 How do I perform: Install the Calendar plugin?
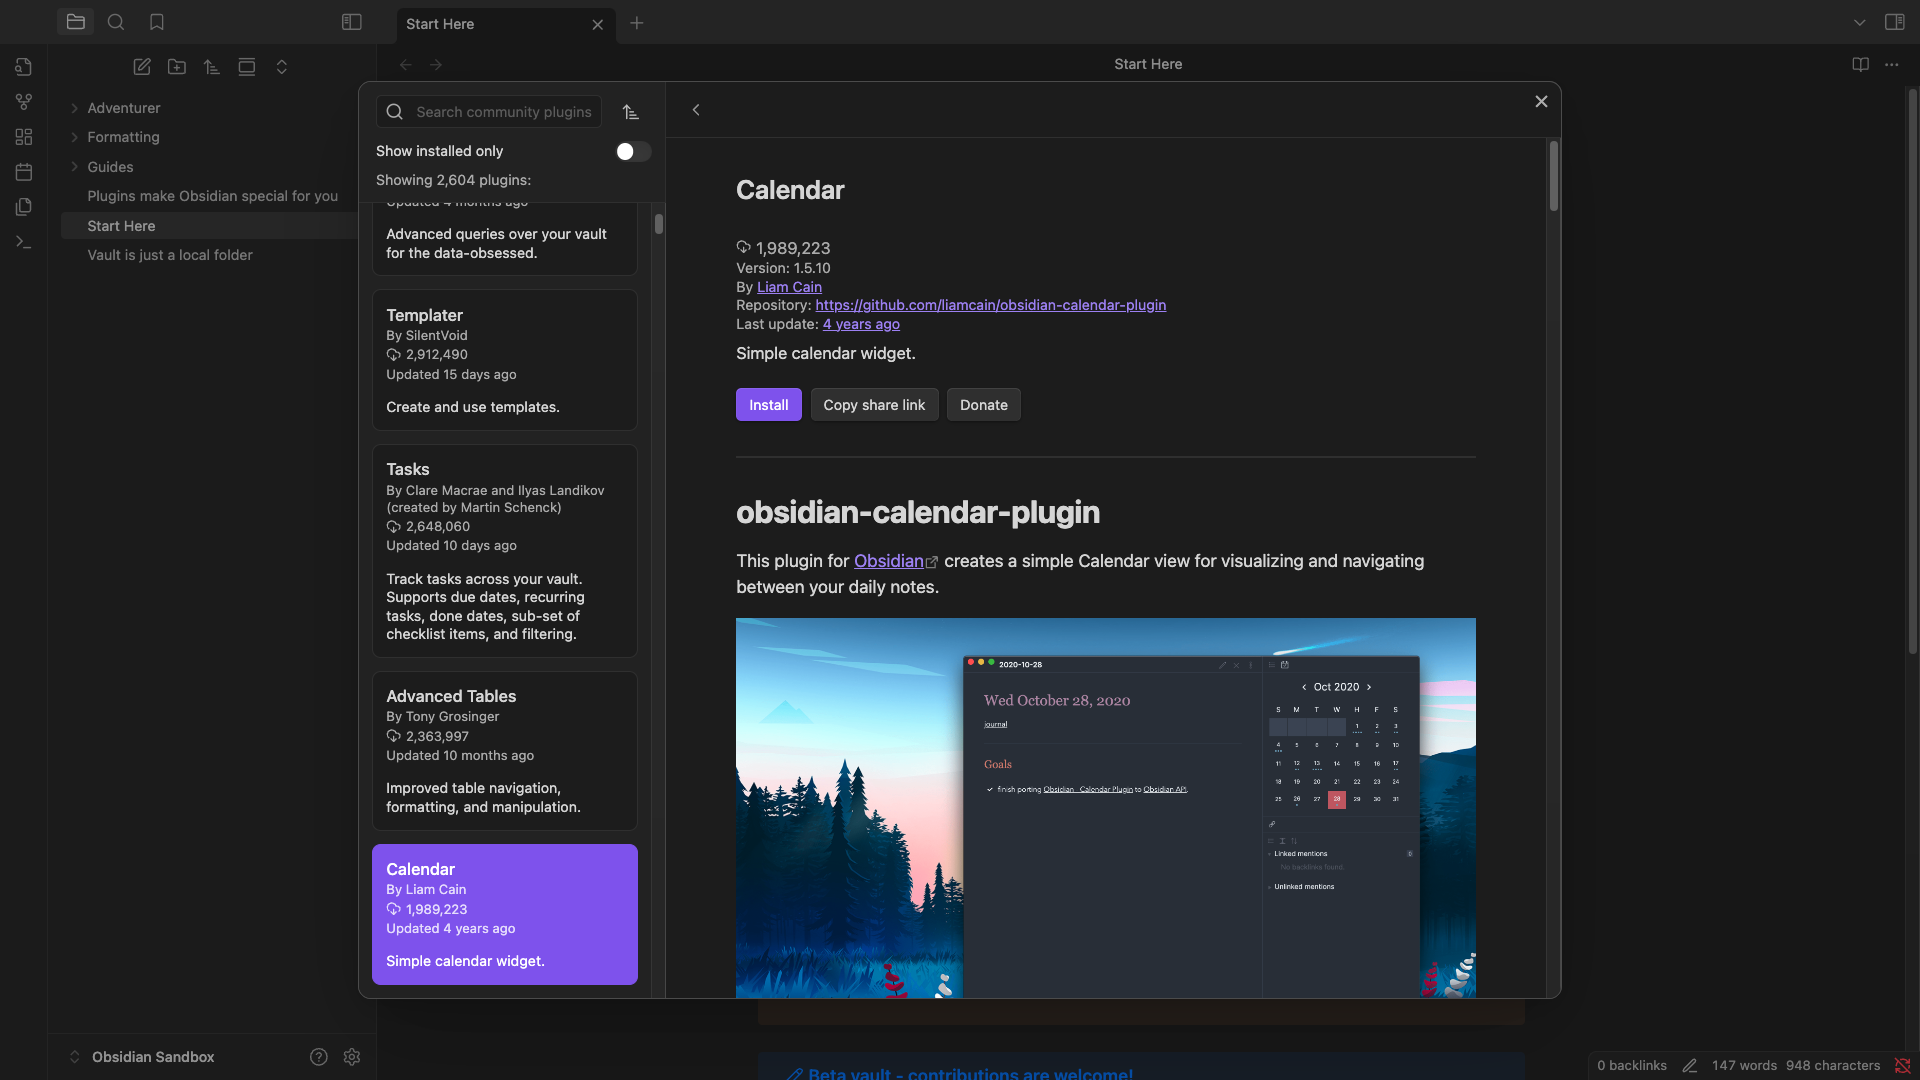(x=768, y=405)
